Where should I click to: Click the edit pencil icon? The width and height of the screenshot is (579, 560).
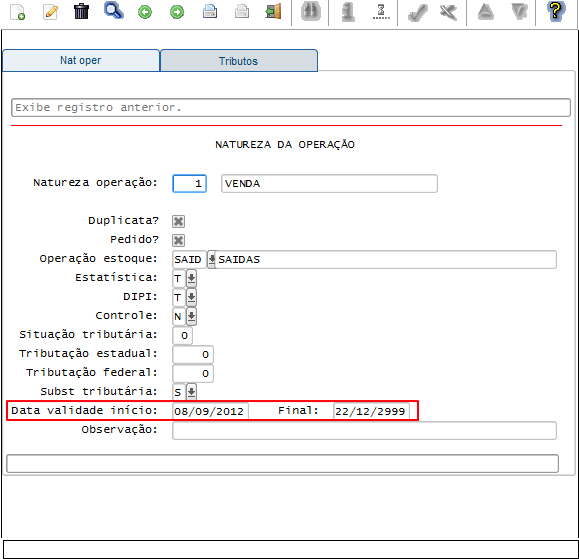pos(50,11)
